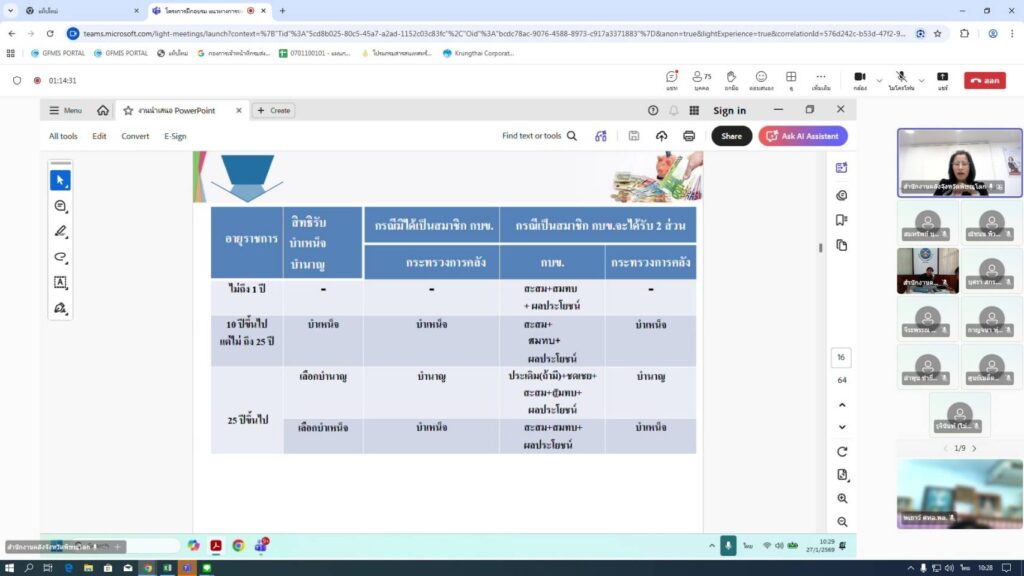
Task: Open the Acrobat bookmarks panel
Action: (841, 220)
